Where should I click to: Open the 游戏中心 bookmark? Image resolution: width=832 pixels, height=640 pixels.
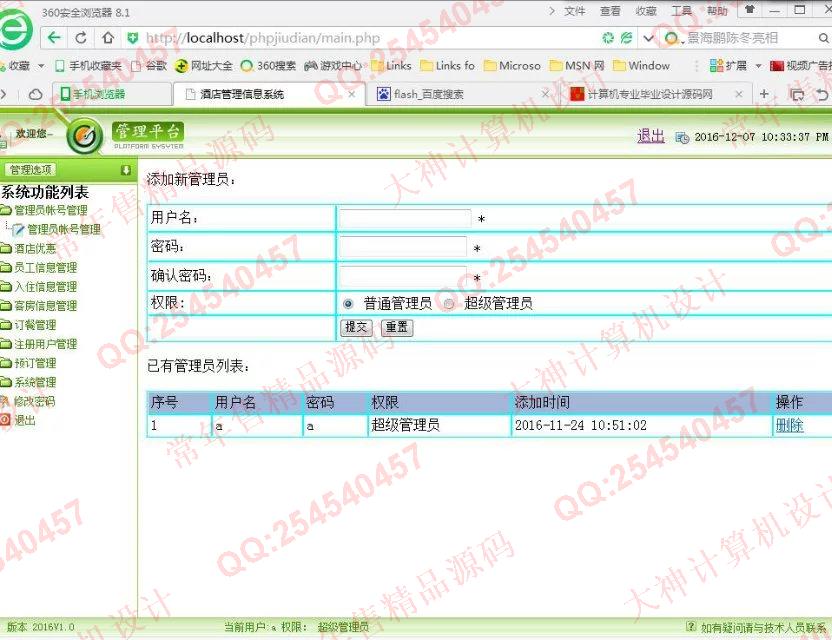pos(333,66)
